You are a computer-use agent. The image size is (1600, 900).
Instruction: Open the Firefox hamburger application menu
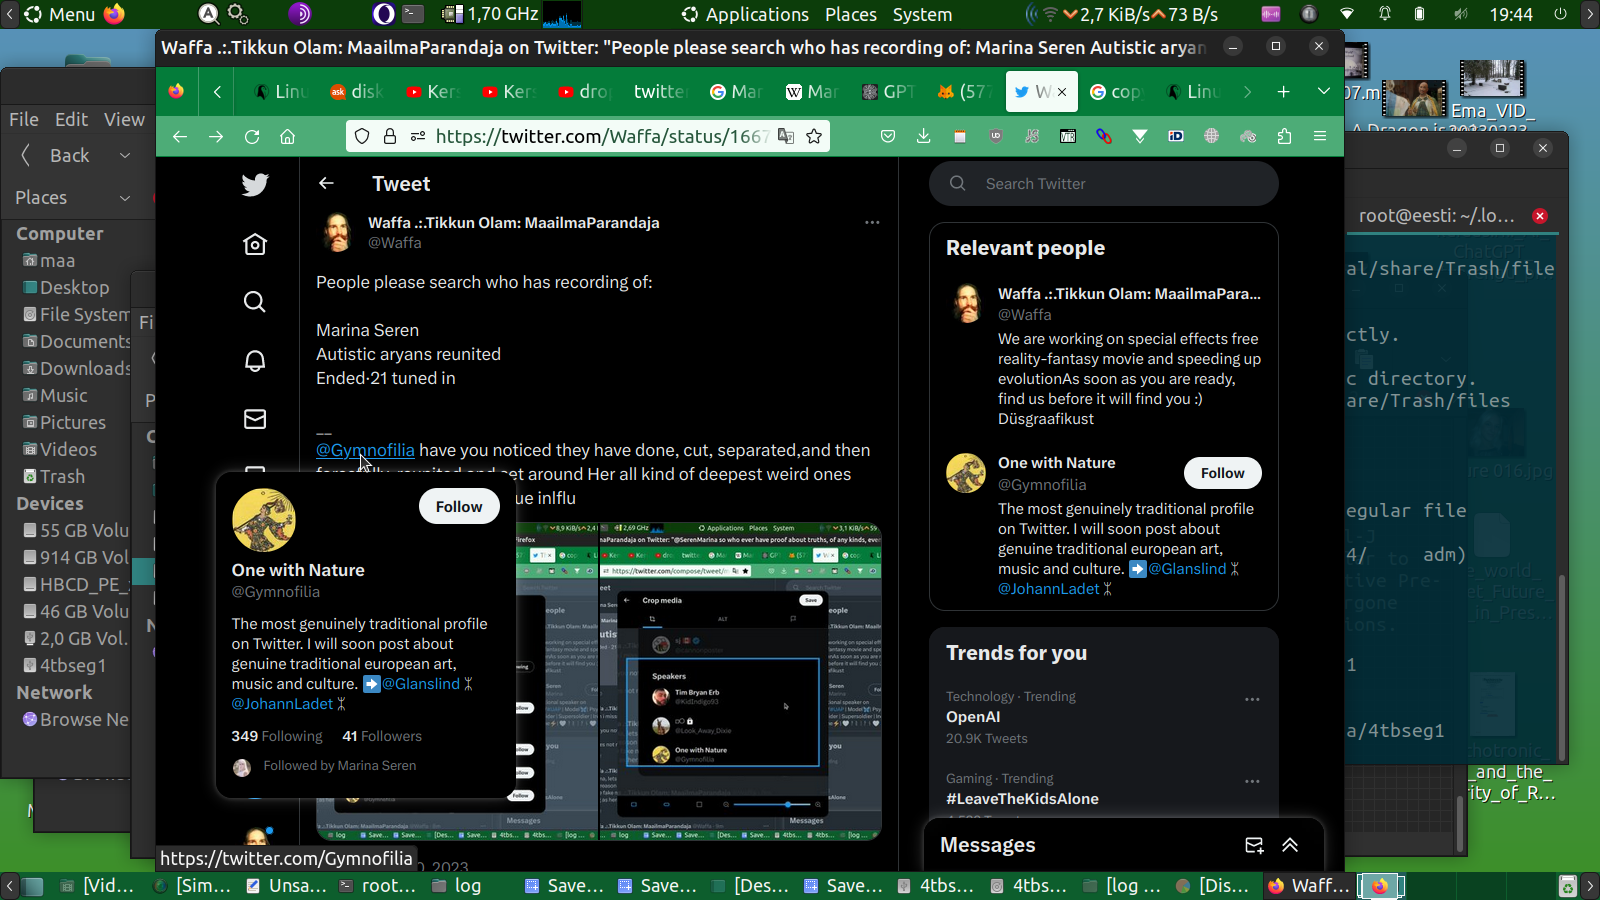click(1320, 137)
